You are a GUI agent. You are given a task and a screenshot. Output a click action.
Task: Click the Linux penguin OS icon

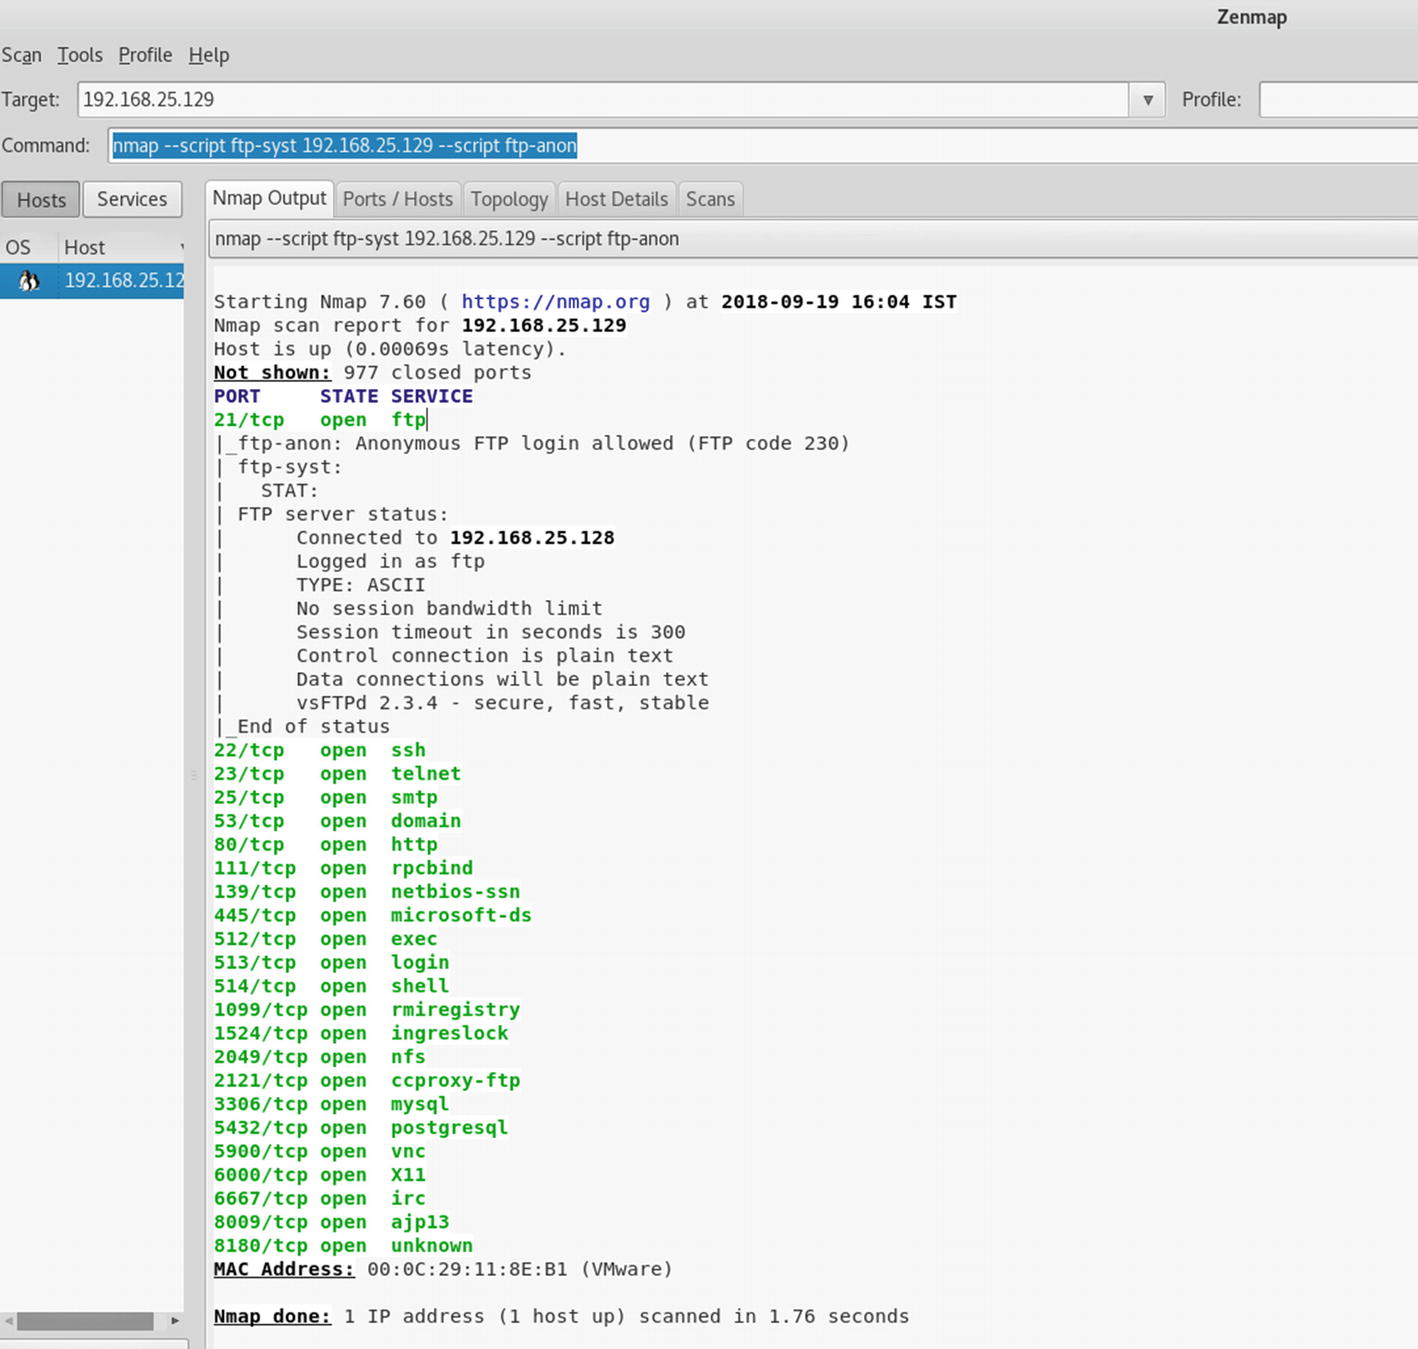(x=29, y=281)
